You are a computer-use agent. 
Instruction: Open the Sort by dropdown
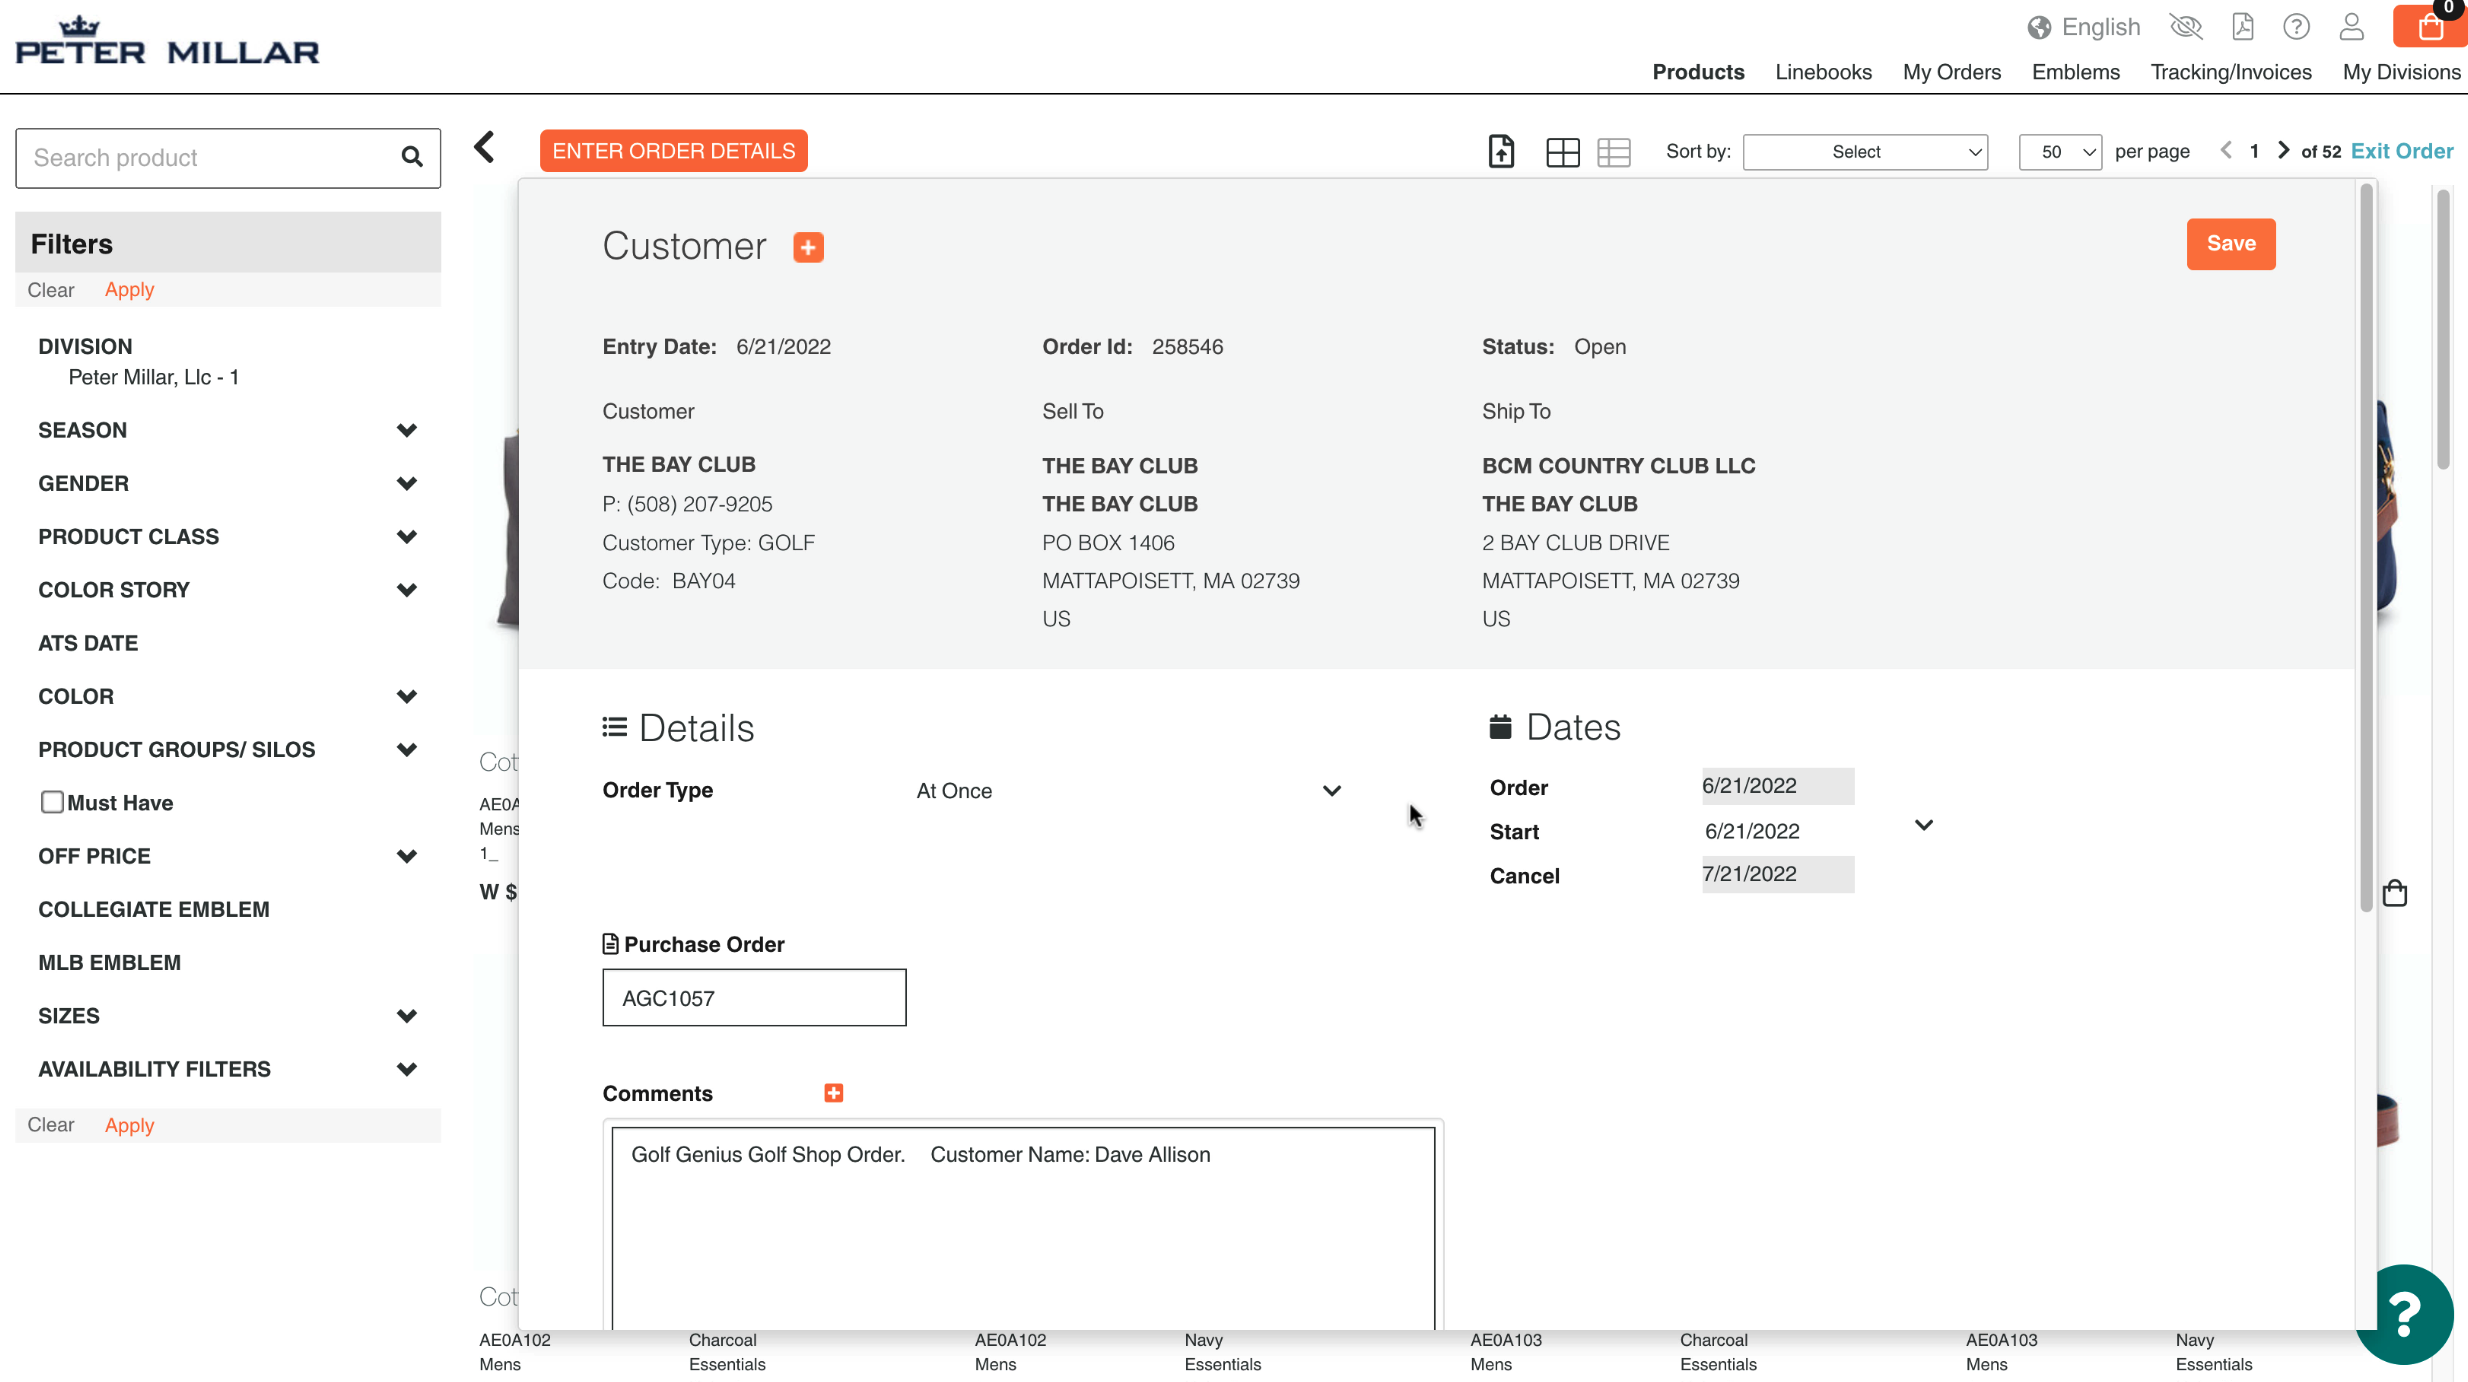pyautogui.click(x=1865, y=152)
